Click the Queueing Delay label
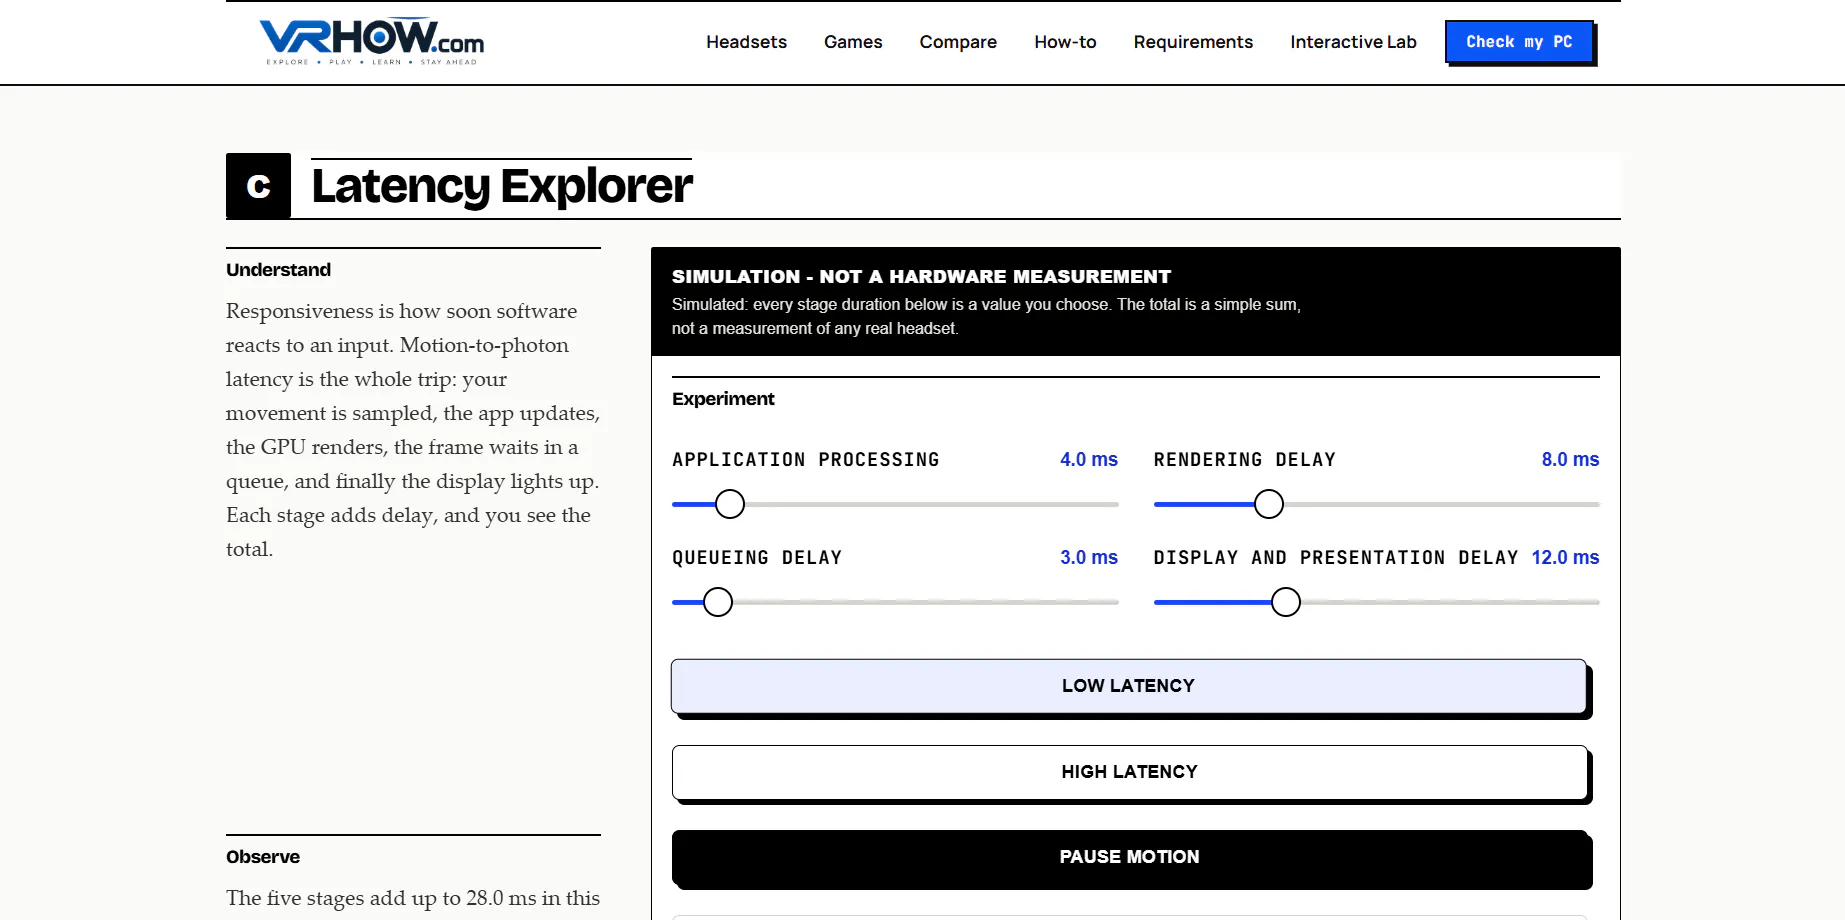 pyautogui.click(x=757, y=558)
